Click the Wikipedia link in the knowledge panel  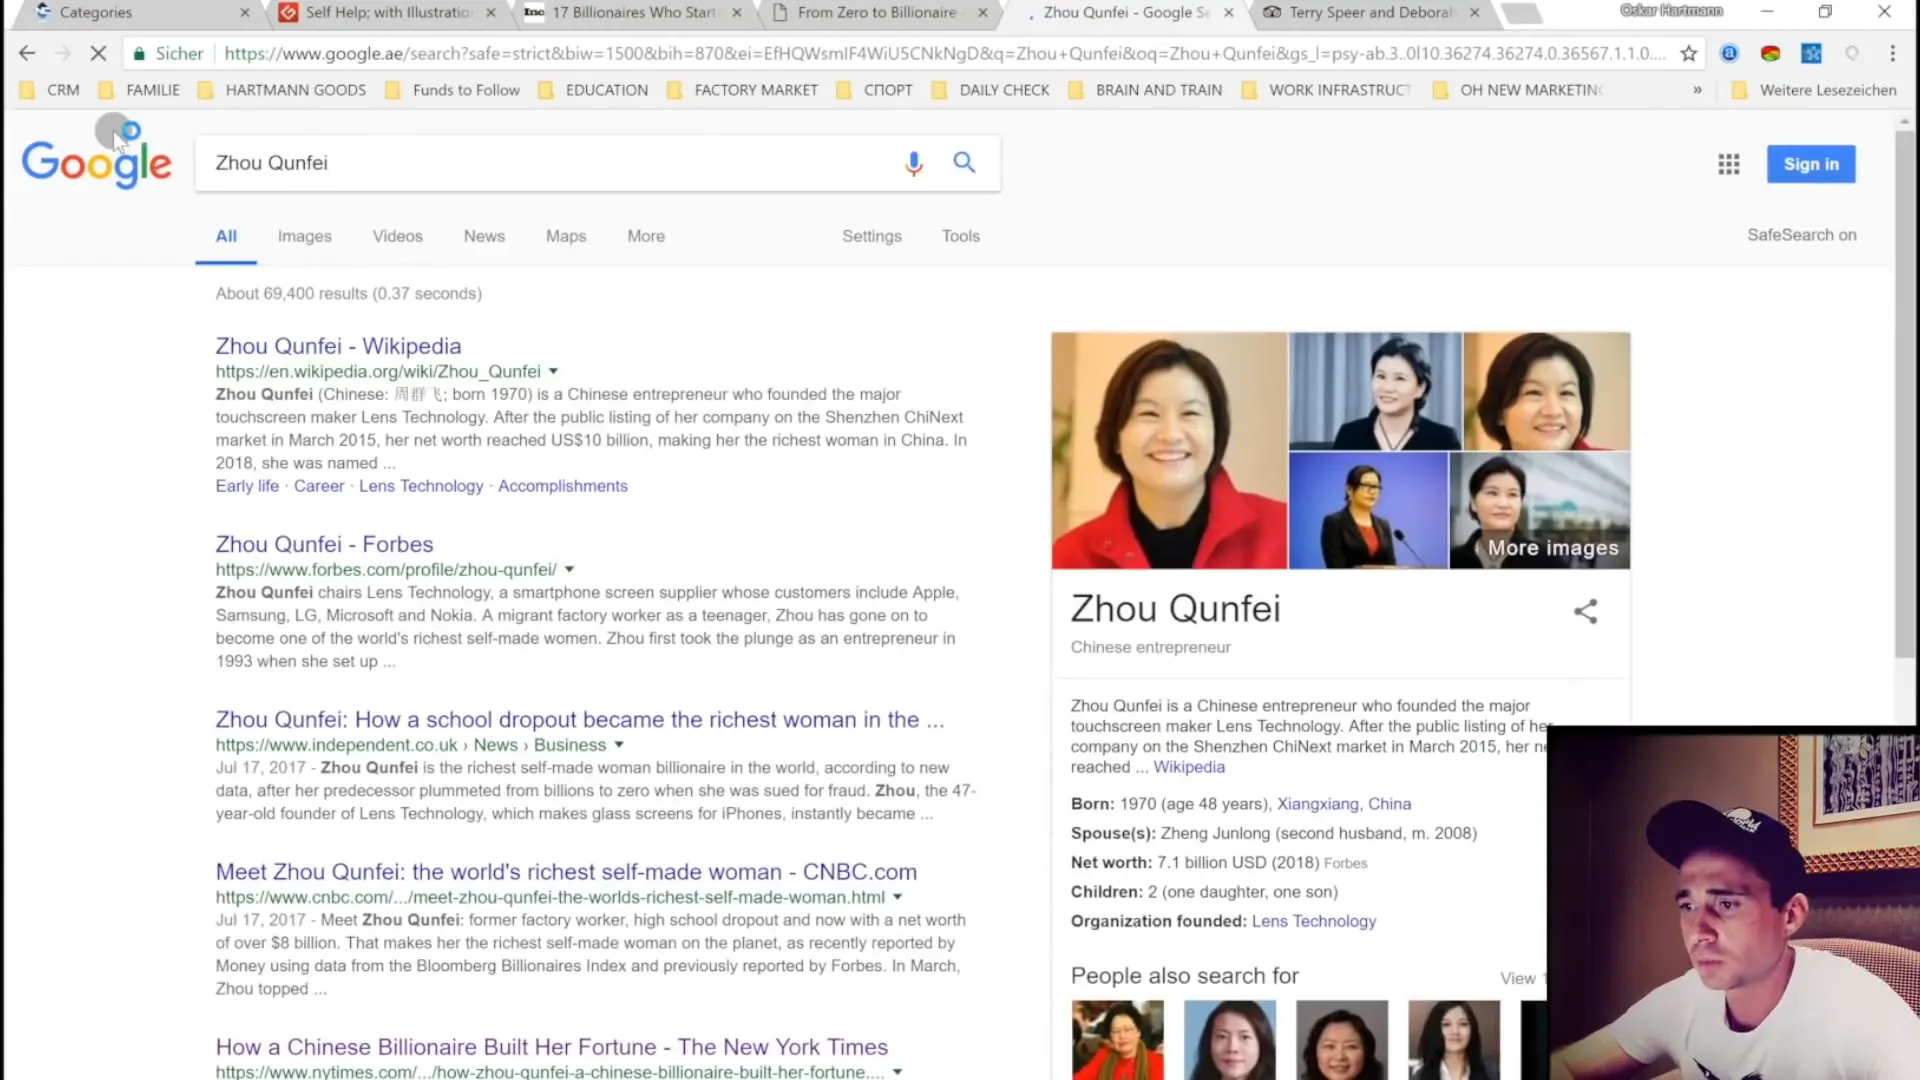[1189, 767]
